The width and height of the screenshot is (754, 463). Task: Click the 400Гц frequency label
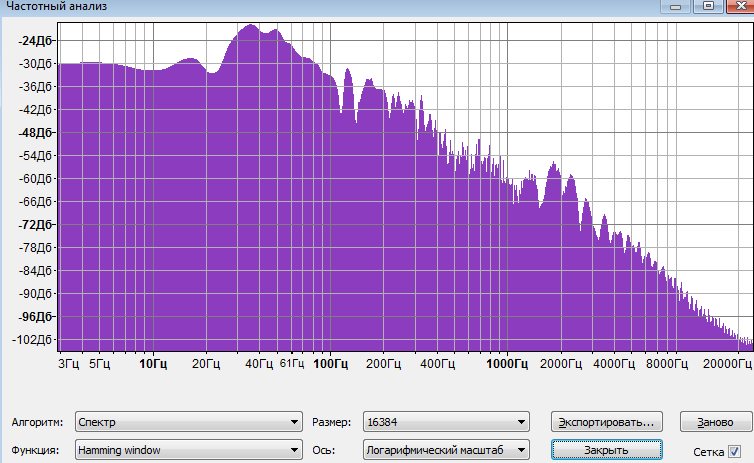point(437,363)
